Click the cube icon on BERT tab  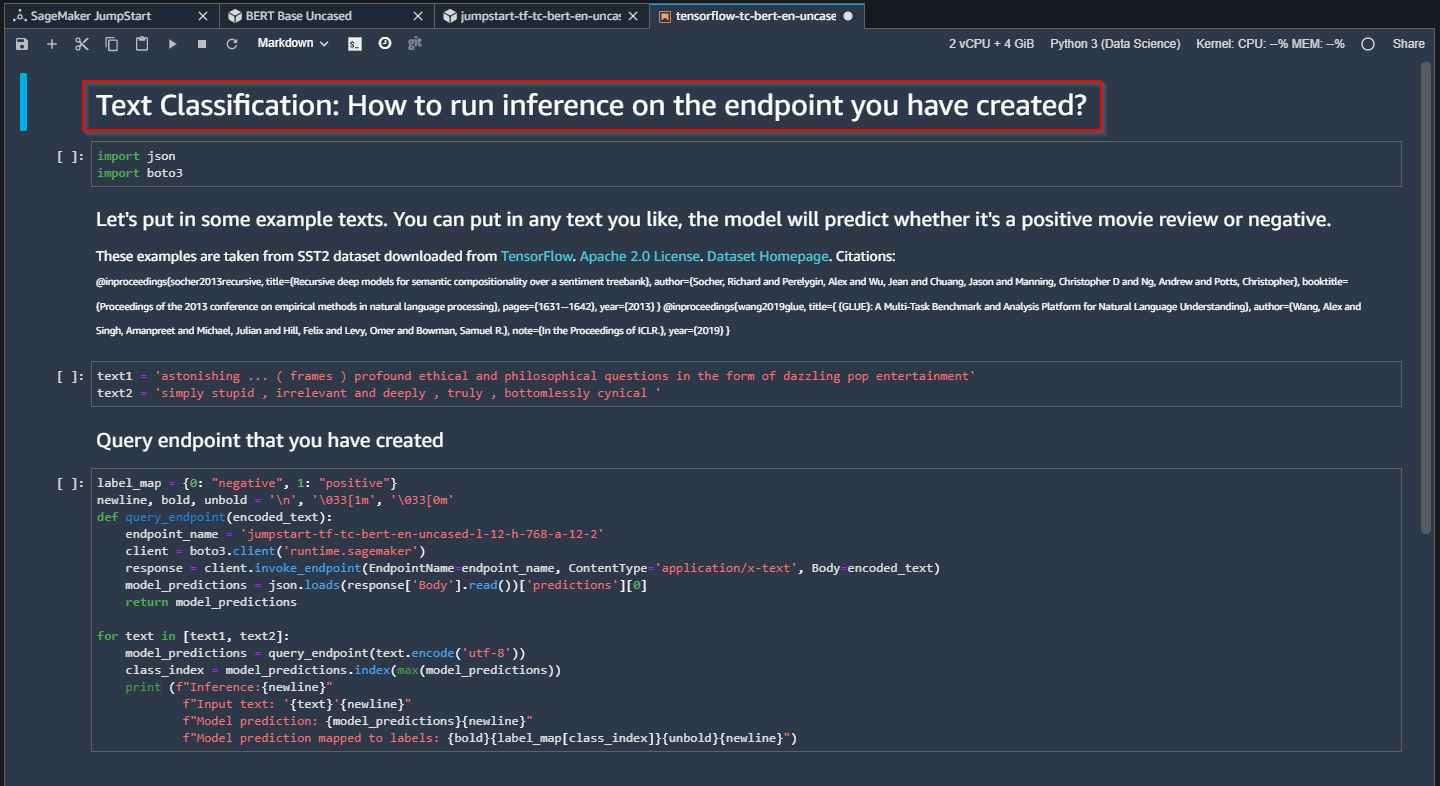click(x=234, y=16)
